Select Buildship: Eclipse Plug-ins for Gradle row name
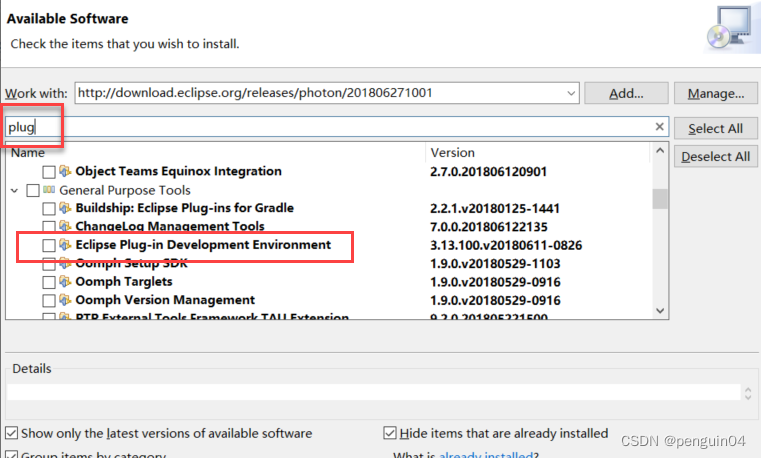 184,208
